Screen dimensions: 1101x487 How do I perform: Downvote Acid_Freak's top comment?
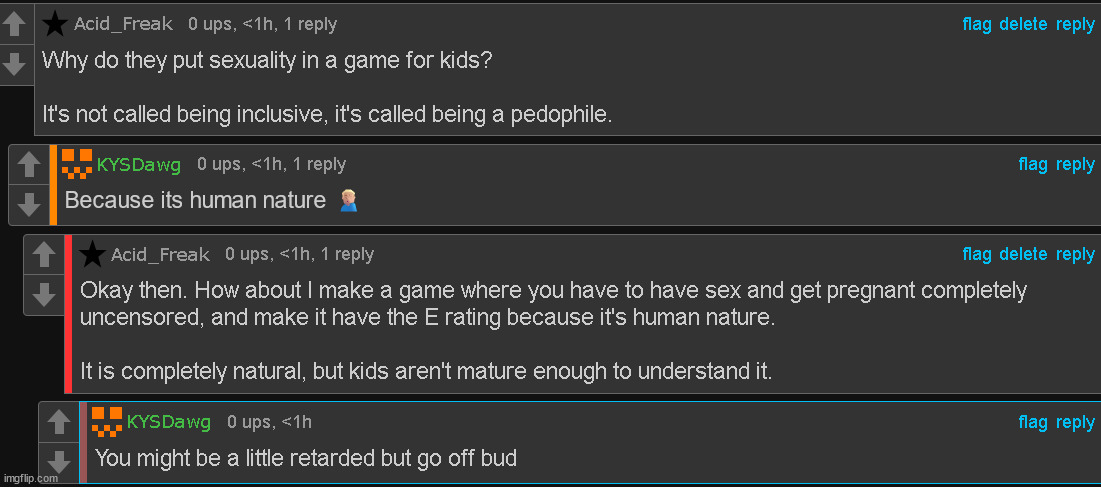[x=14, y=64]
